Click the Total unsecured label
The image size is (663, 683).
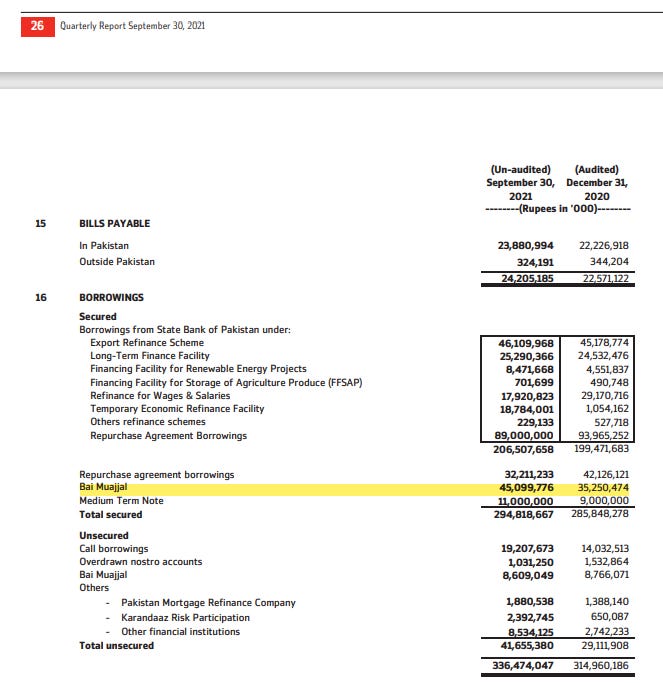[x=116, y=646]
